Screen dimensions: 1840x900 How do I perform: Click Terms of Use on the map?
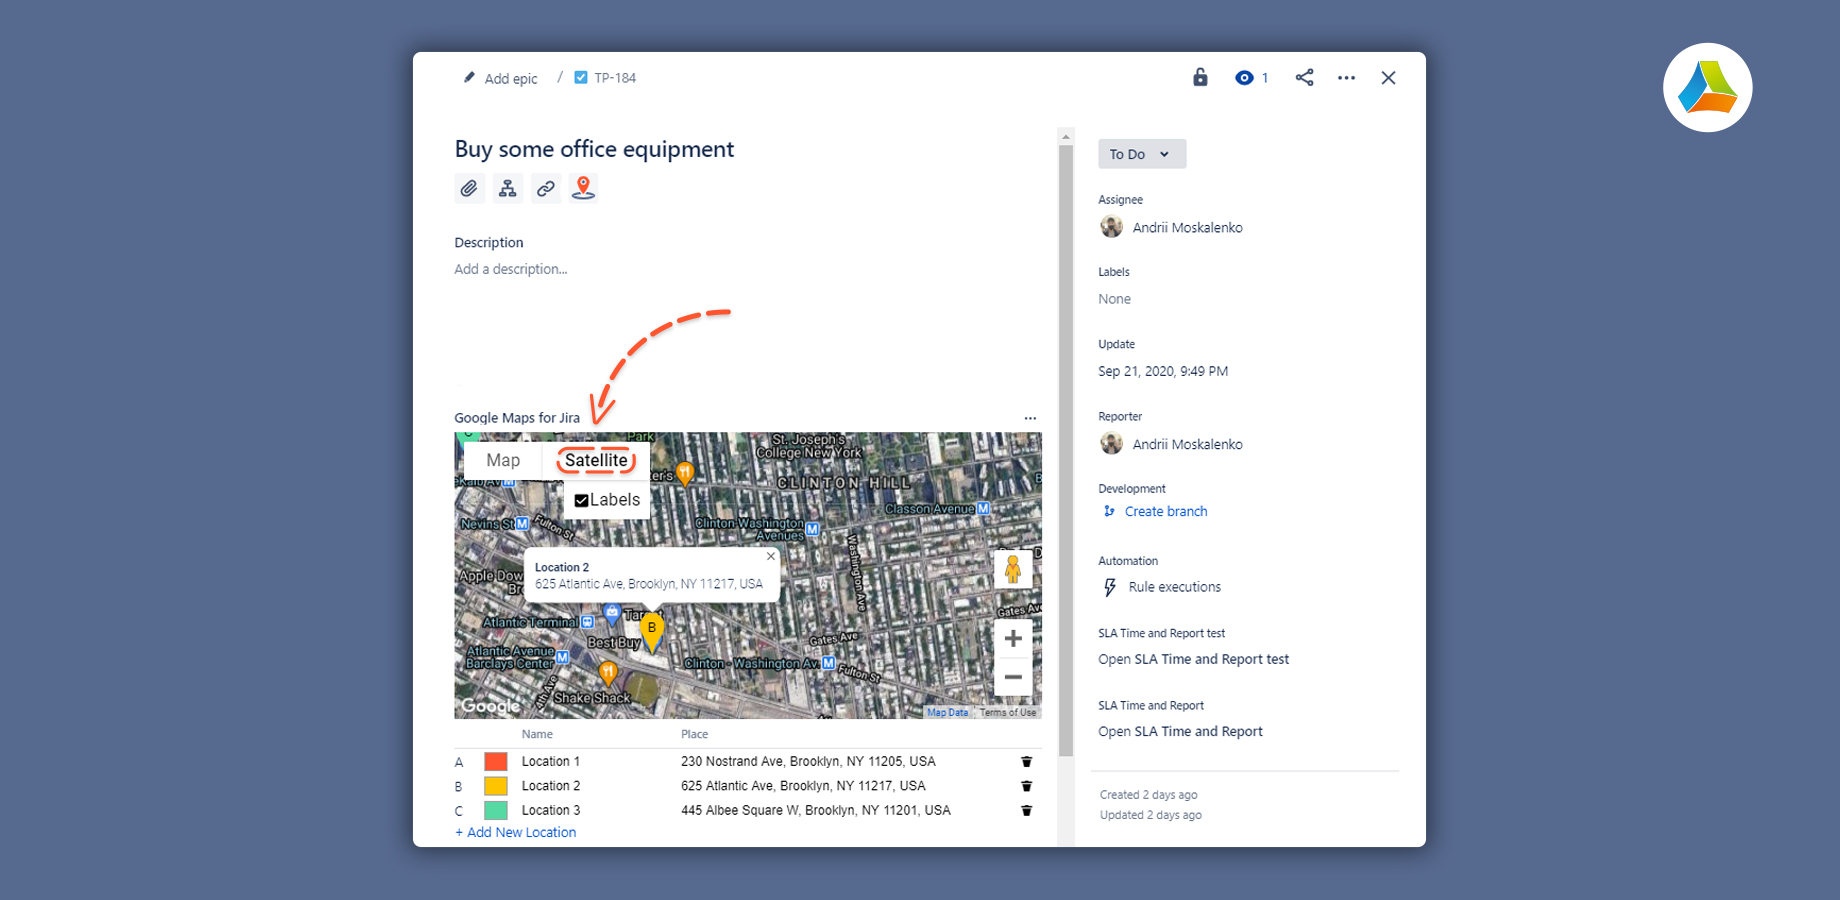tap(1008, 712)
